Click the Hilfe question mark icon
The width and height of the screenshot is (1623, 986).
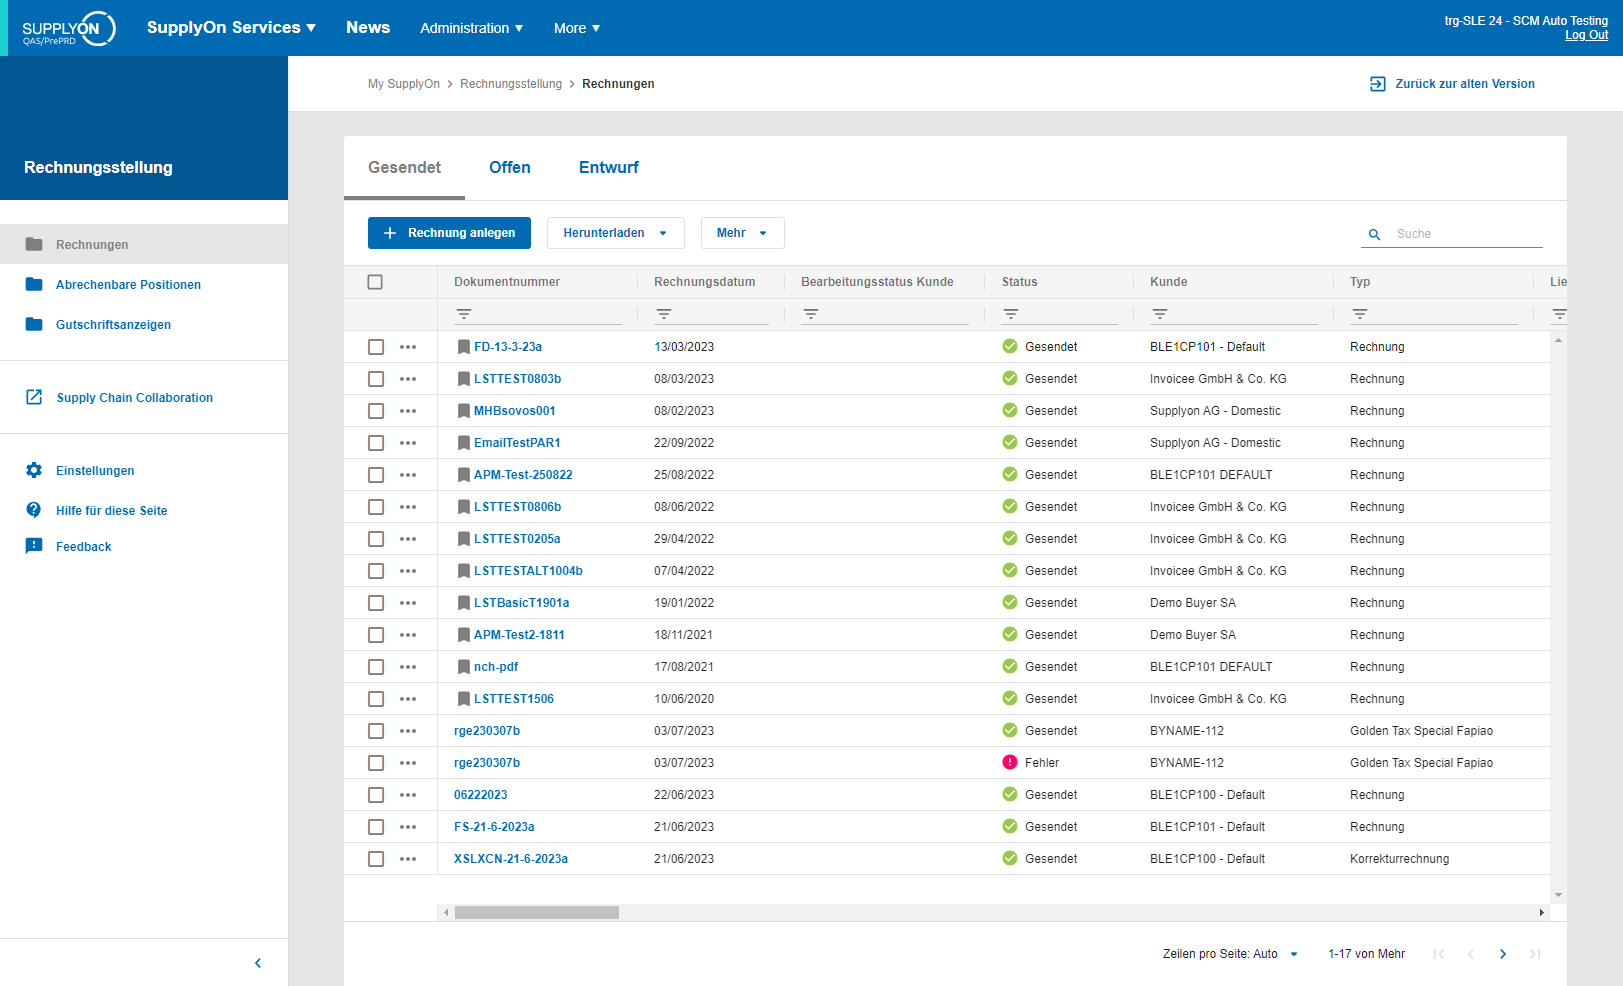point(34,510)
